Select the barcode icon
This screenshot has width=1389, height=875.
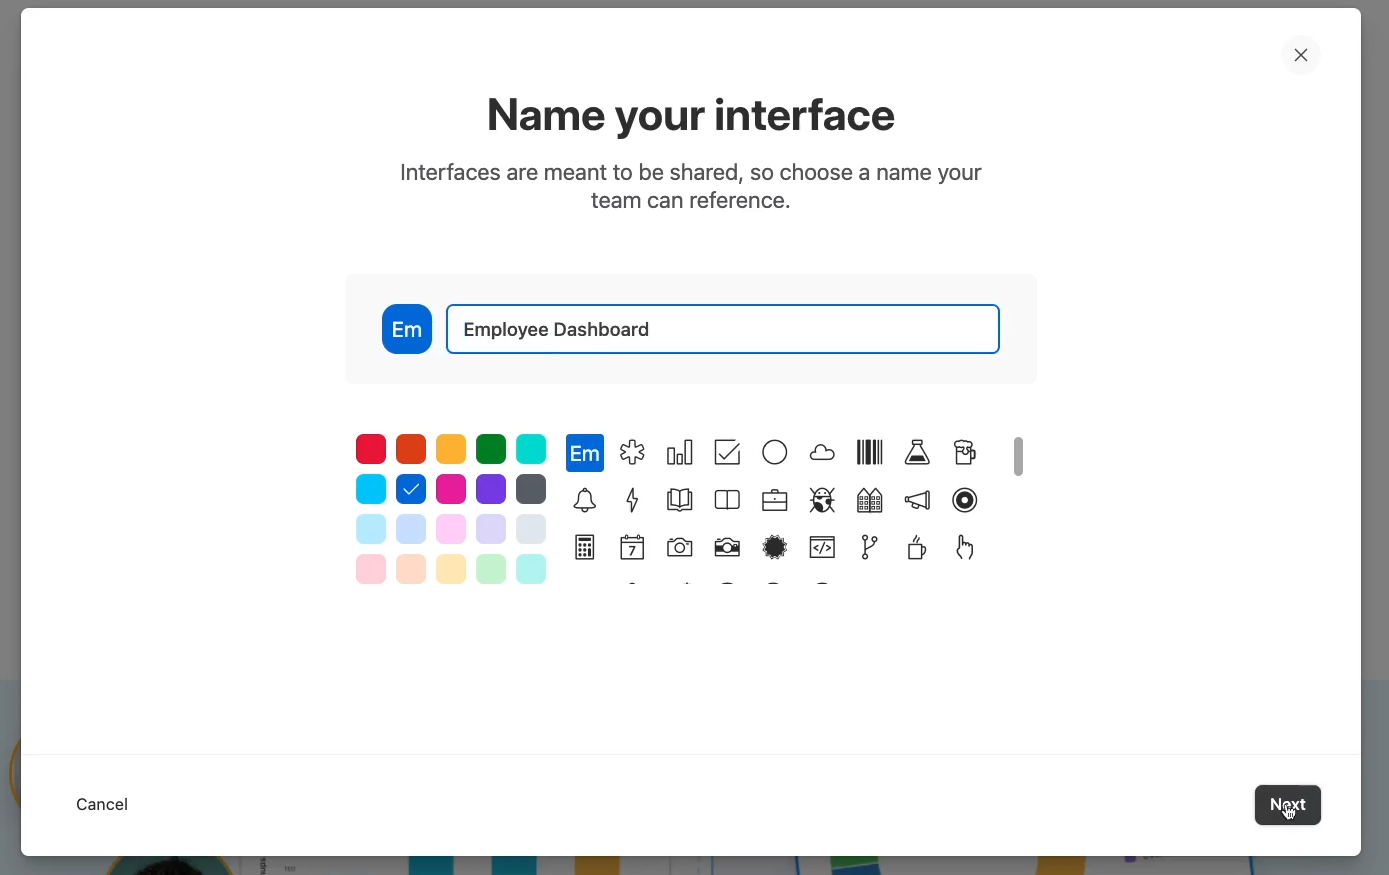click(x=870, y=453)
